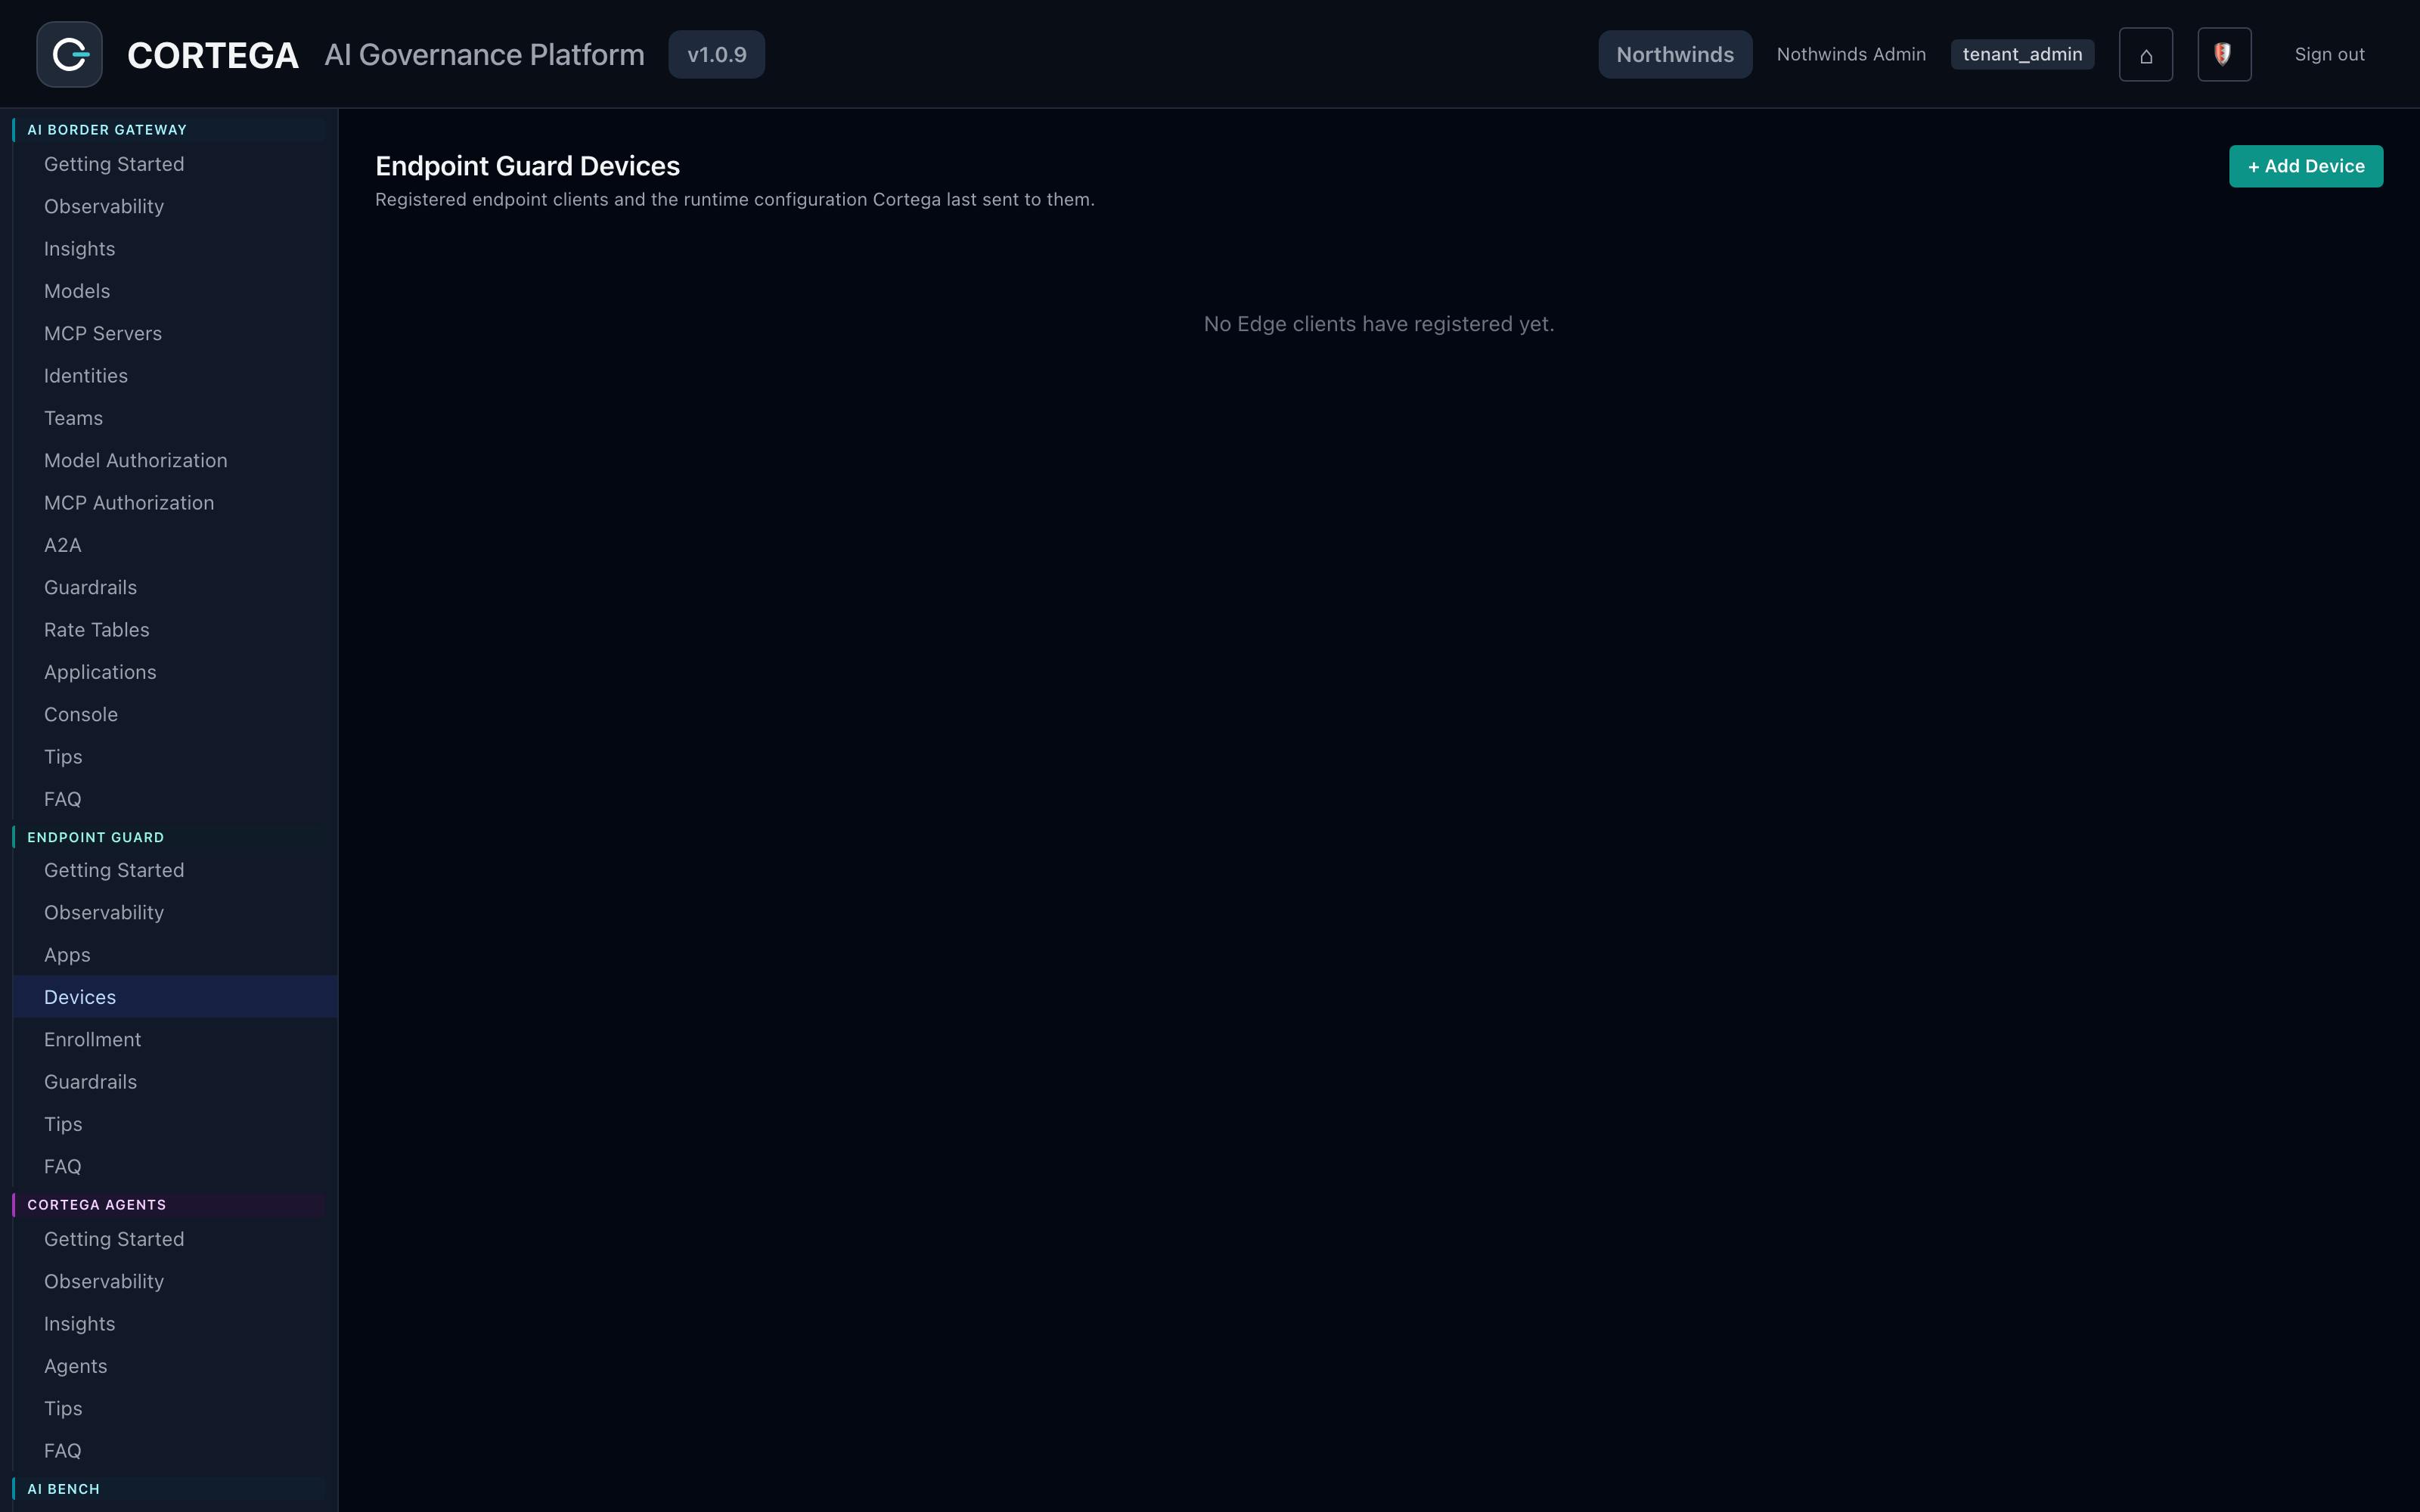The width and height of the screenshot is (2420, 1512).
Task: Open Tips under Endpoint Guard
Action: click(175, 1124)
